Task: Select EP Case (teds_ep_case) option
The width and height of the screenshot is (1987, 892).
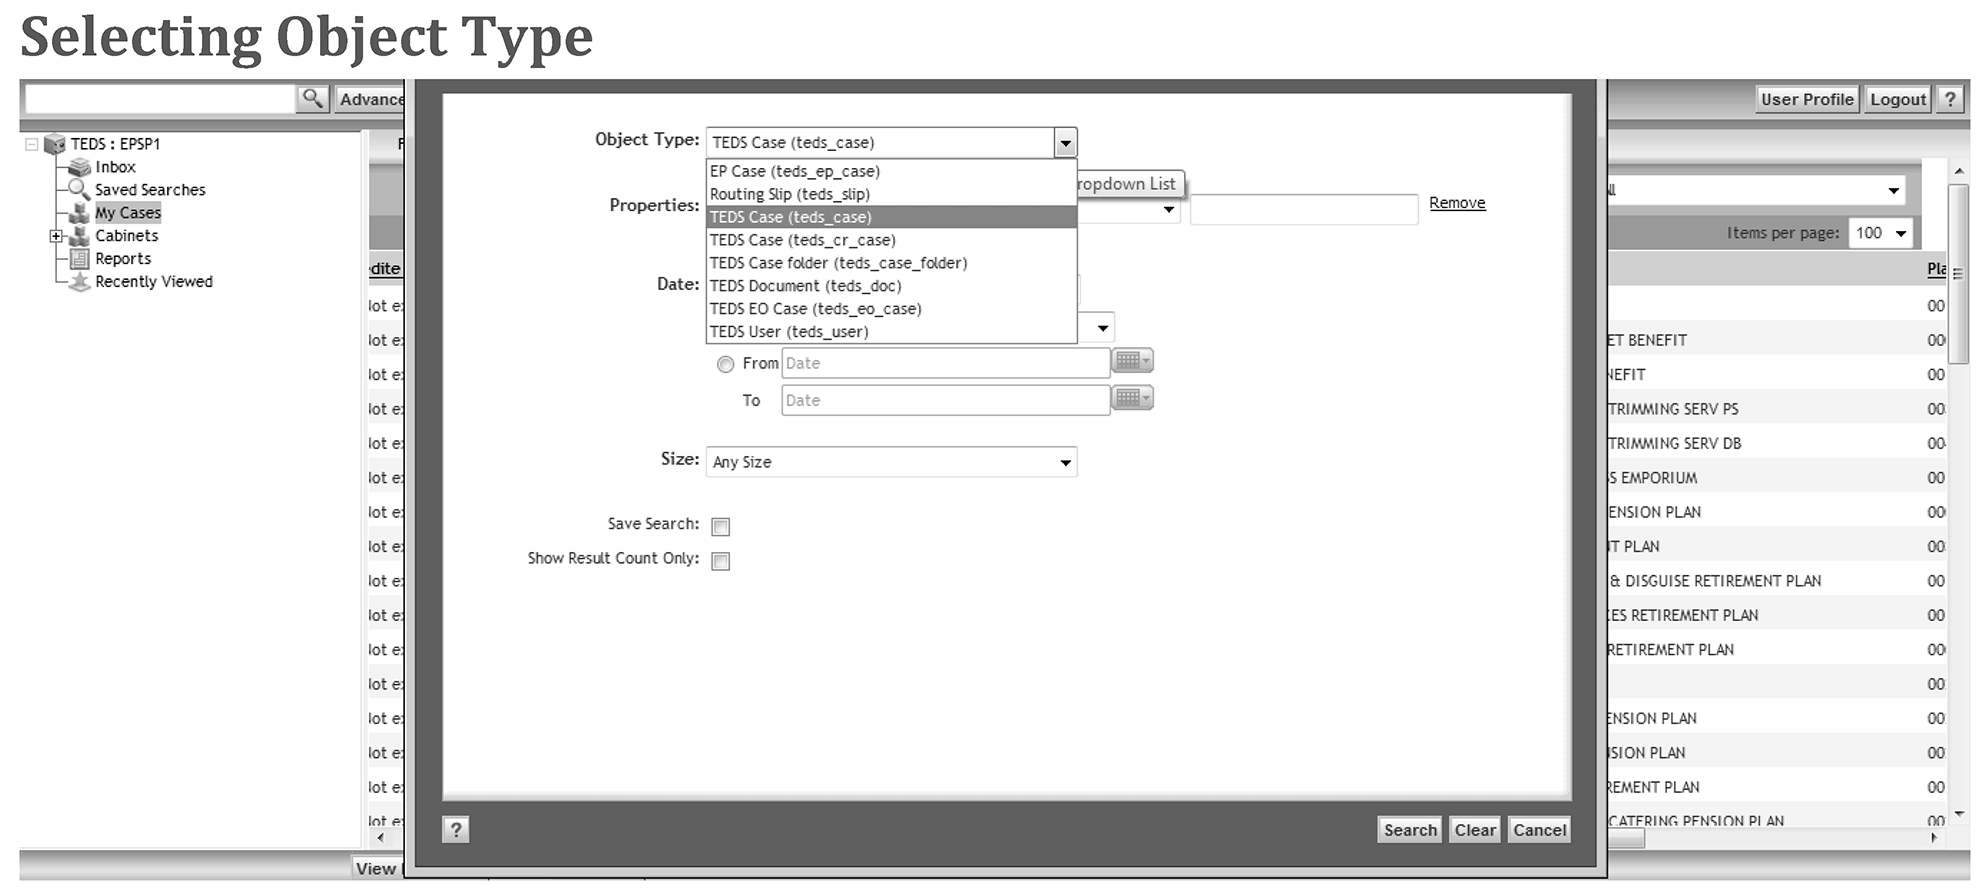Action: tap(794, 171)
